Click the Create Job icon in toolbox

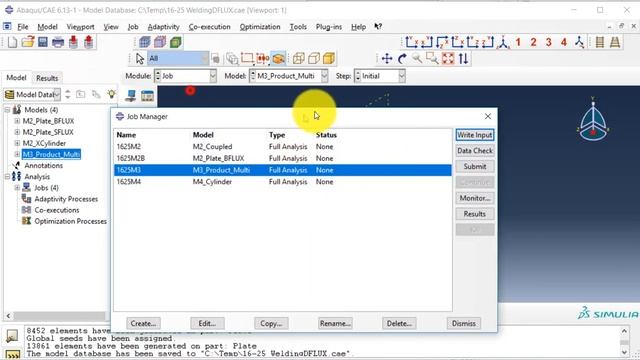(x=131, y=96)
